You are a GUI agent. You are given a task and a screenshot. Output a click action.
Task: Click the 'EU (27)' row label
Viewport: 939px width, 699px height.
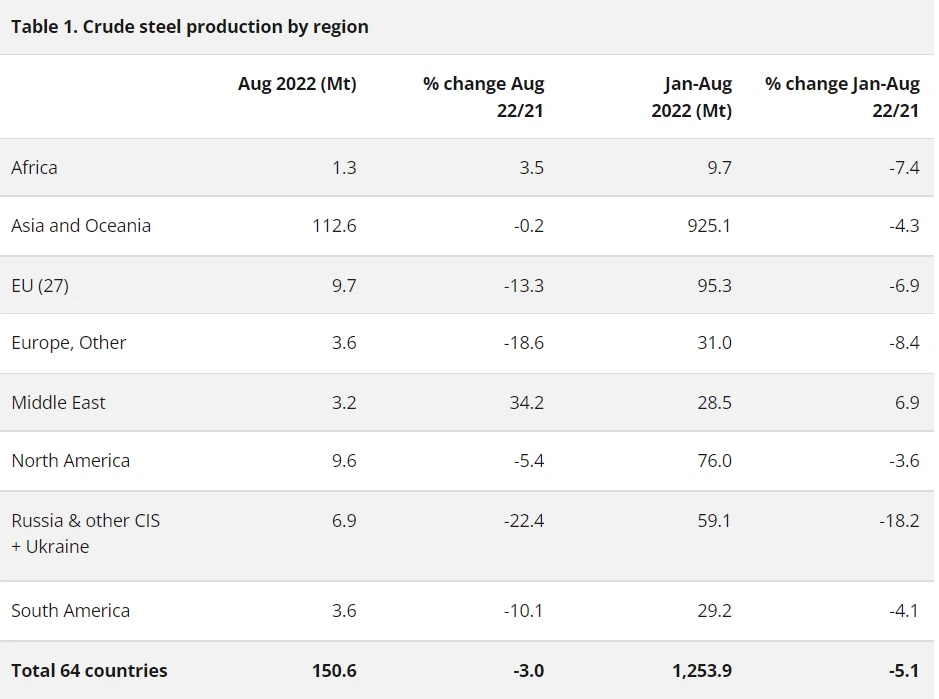click(40, 286)
